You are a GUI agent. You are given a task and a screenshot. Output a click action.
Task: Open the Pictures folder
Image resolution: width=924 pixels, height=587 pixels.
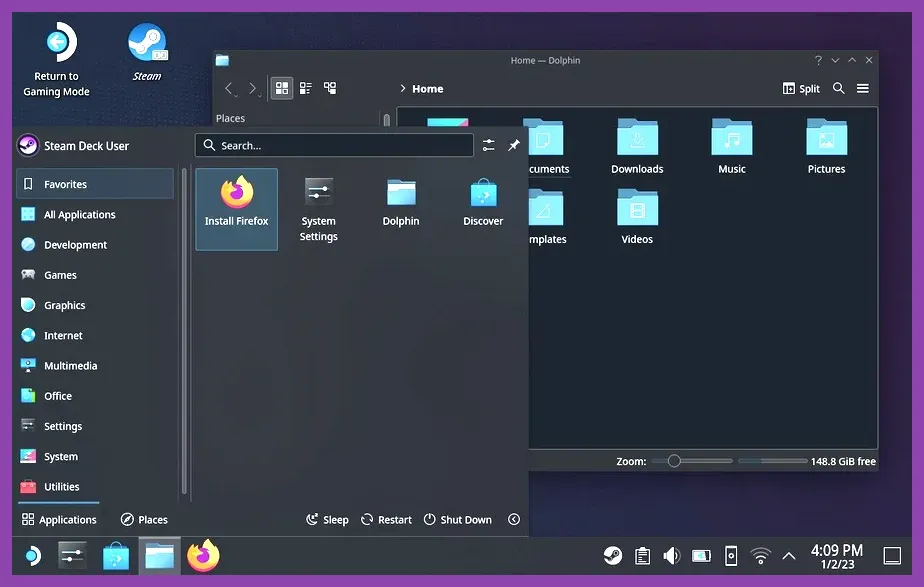click(826, 146)
